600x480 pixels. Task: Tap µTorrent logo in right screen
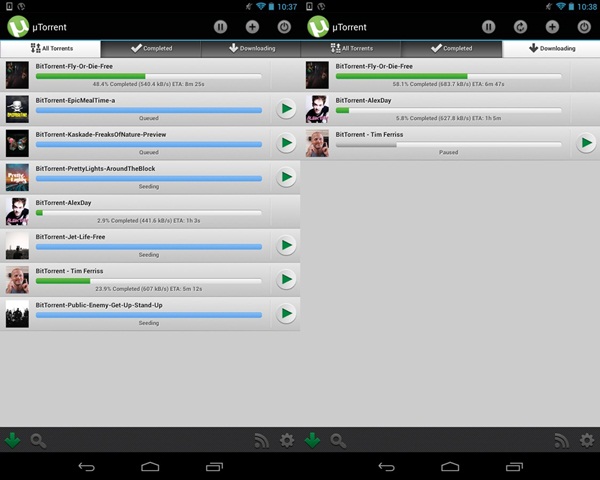[318, 26]
